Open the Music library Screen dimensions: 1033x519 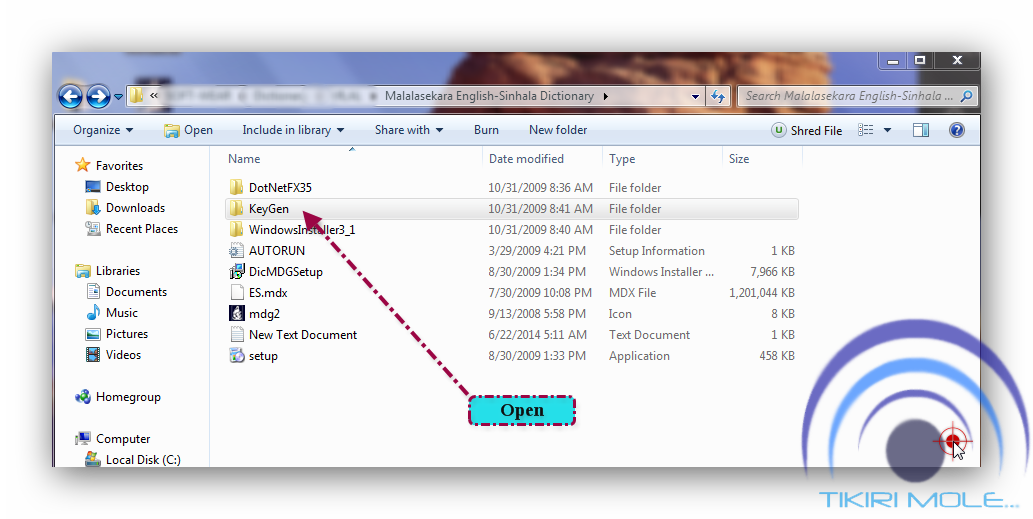click(x=111, y=313)
